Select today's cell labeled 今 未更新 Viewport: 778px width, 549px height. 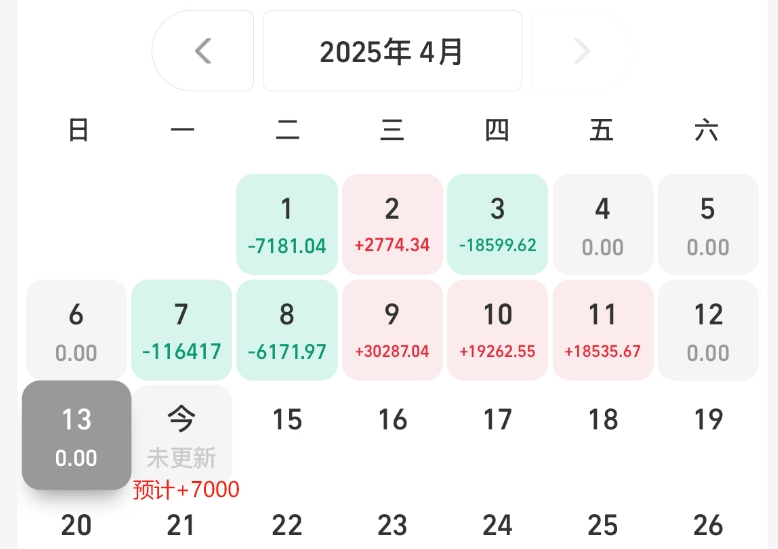click(x=182, y=435)
